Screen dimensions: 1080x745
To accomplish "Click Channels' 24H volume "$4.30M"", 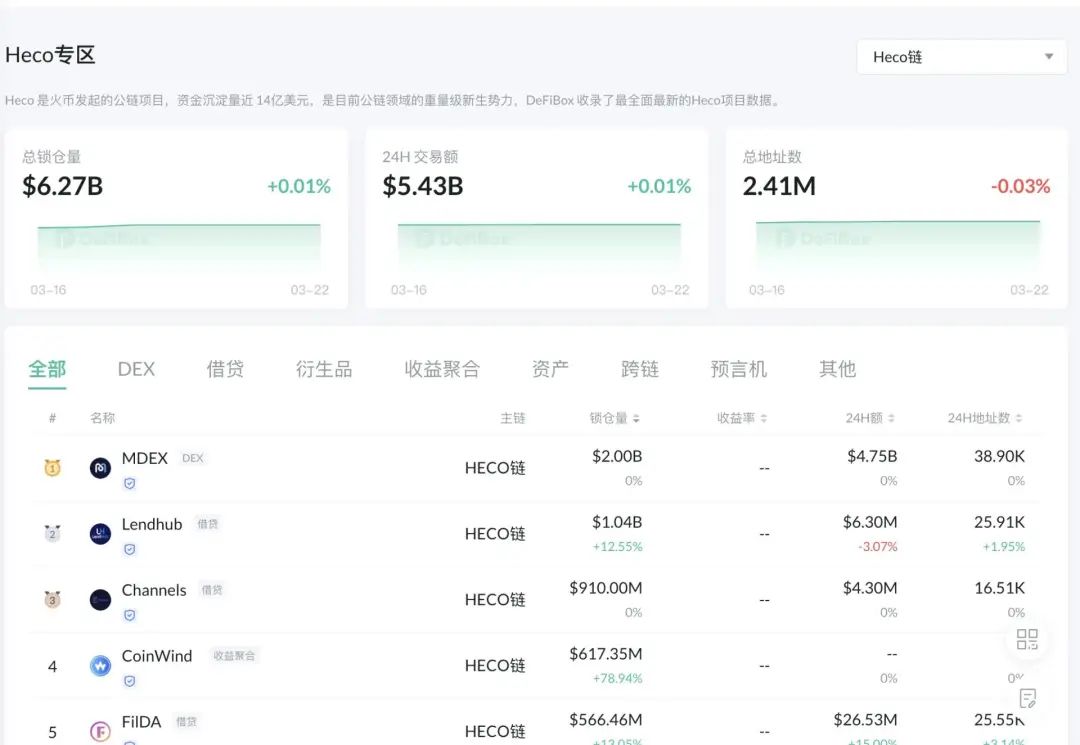I will click(870, 588).
